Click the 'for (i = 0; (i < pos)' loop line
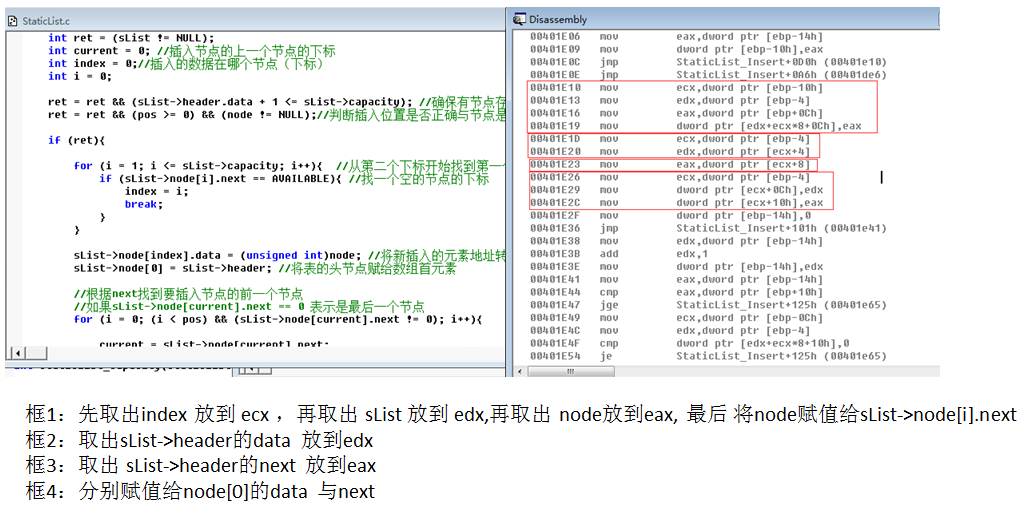 pyautogui.click(x=278, y=319)
